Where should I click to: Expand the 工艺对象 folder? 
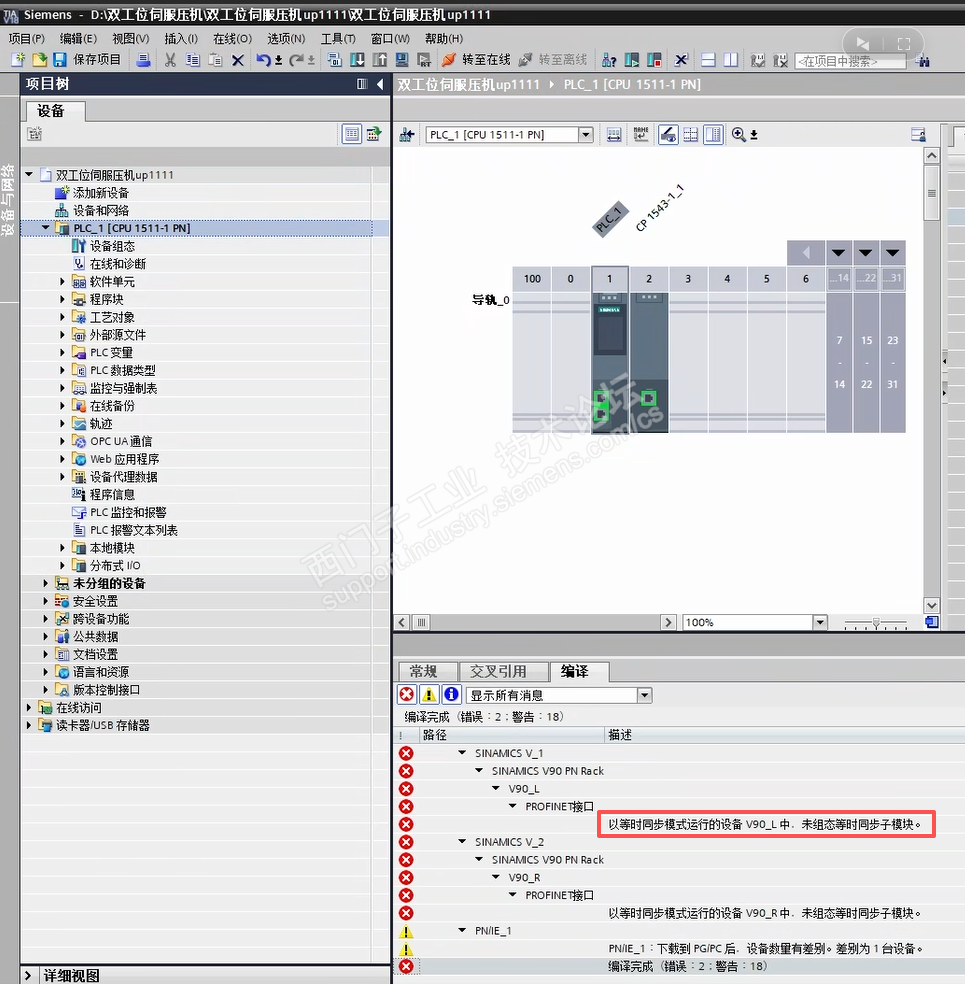(x=62, y=317)
